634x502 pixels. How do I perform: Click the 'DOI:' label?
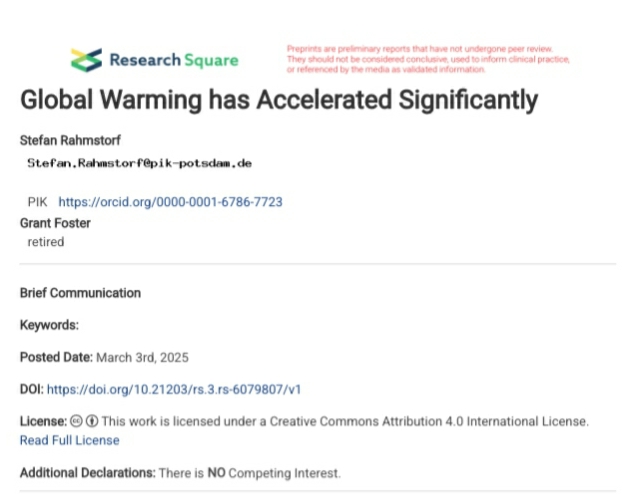32,389
